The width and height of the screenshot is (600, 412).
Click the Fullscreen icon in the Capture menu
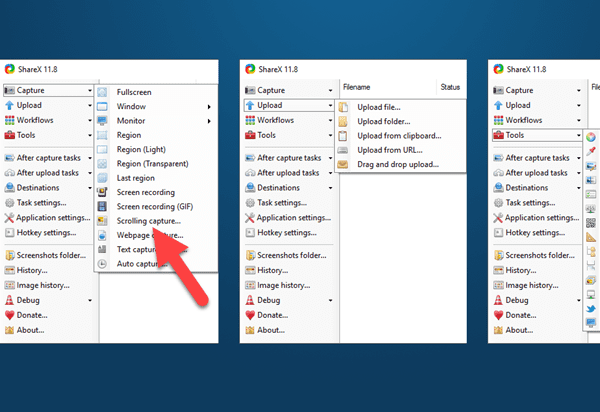(102, 92)
